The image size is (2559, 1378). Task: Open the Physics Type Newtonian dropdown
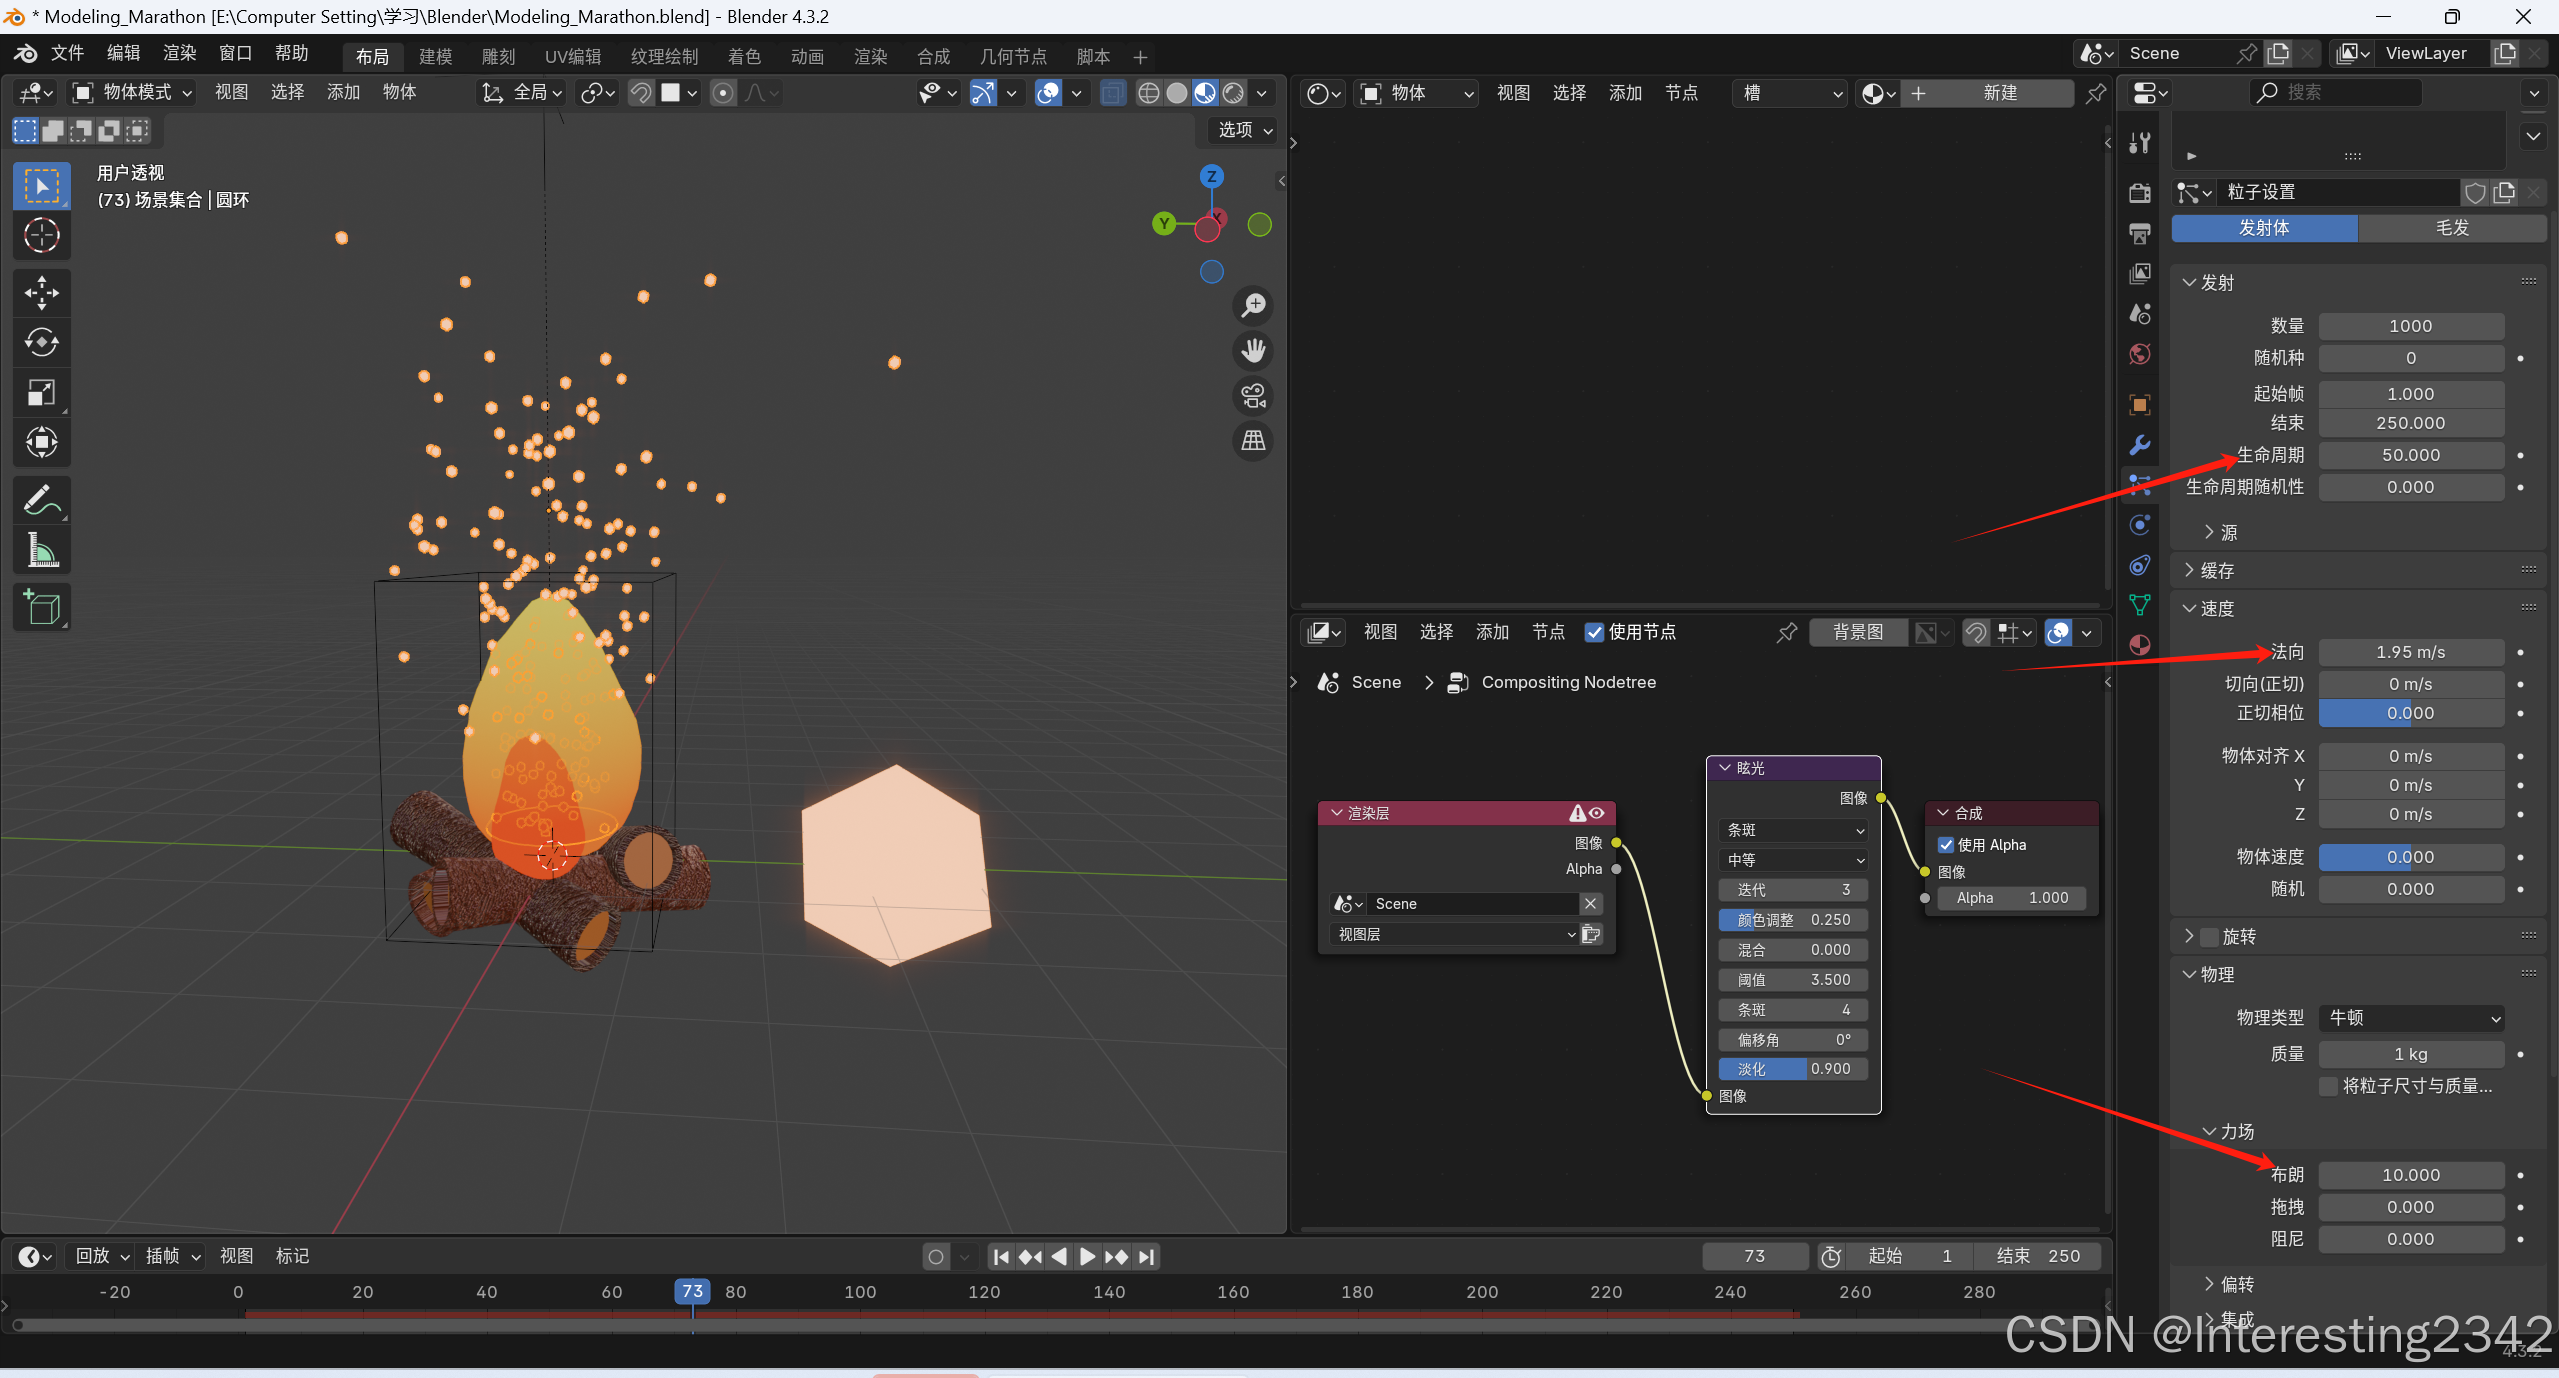click(x=2410, y=1018)
